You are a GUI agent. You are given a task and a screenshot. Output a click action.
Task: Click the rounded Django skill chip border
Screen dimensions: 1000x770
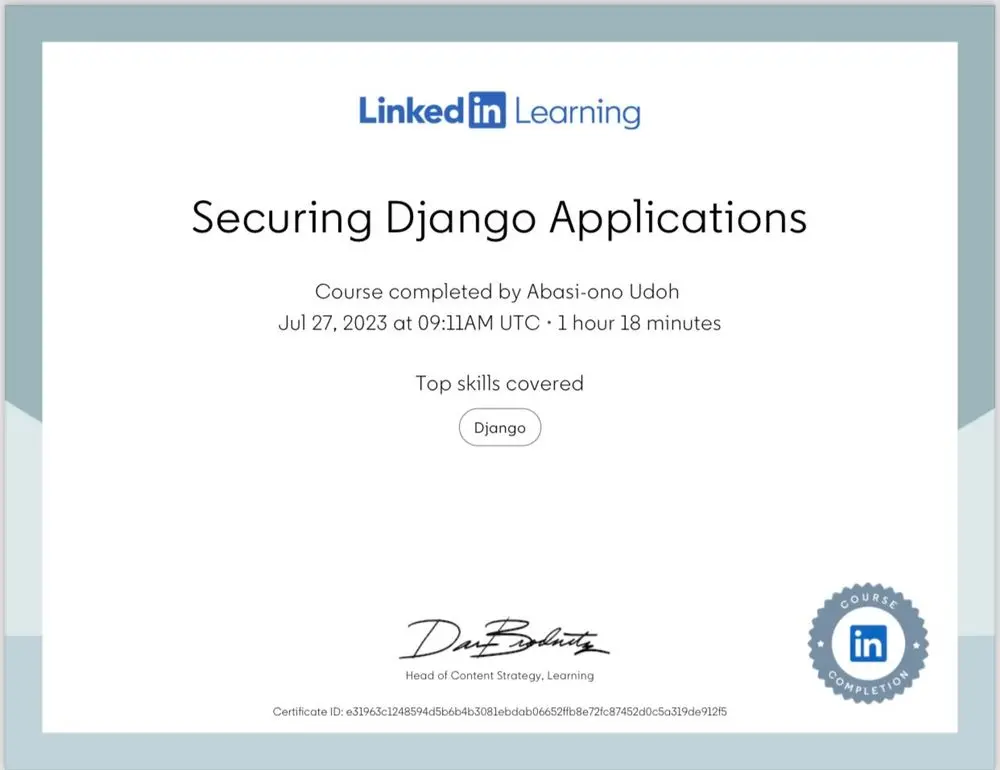click(x=461, y=427)
